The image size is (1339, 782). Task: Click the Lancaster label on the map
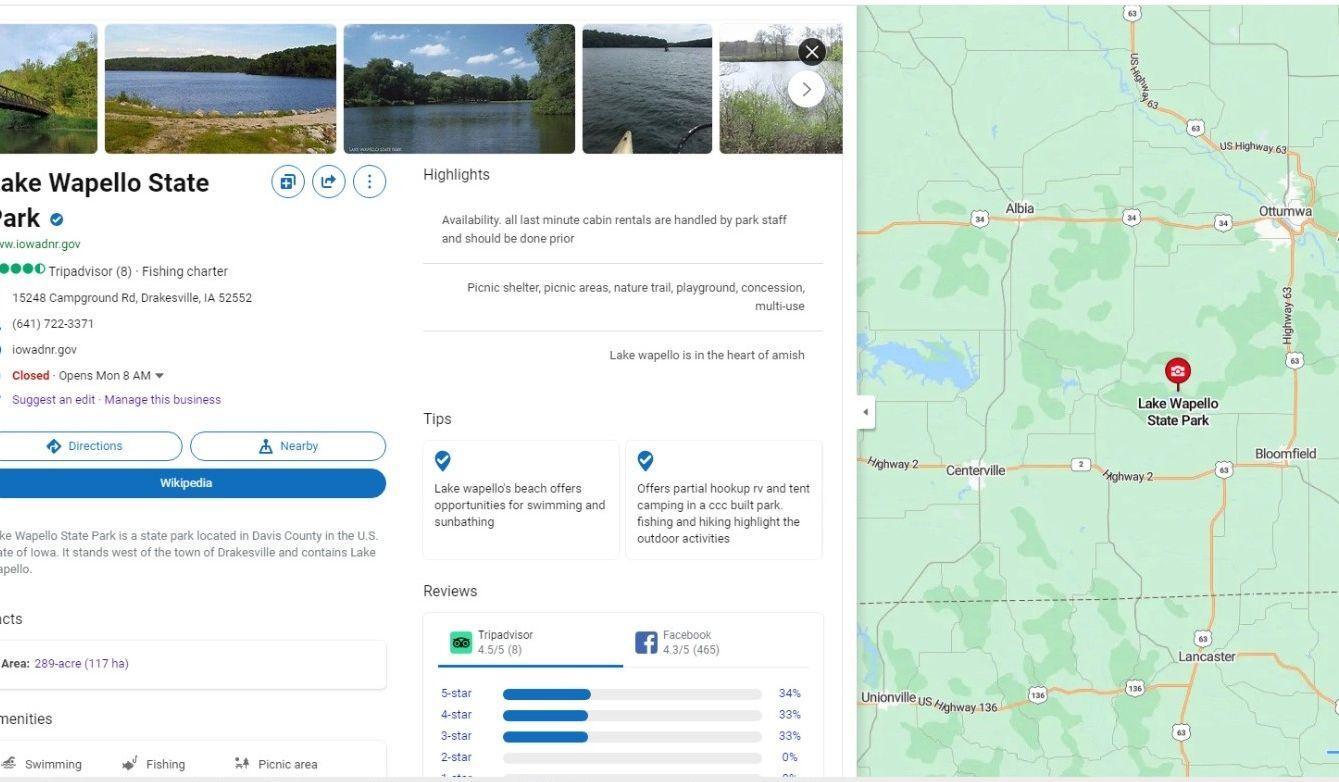coord(1207,657)
